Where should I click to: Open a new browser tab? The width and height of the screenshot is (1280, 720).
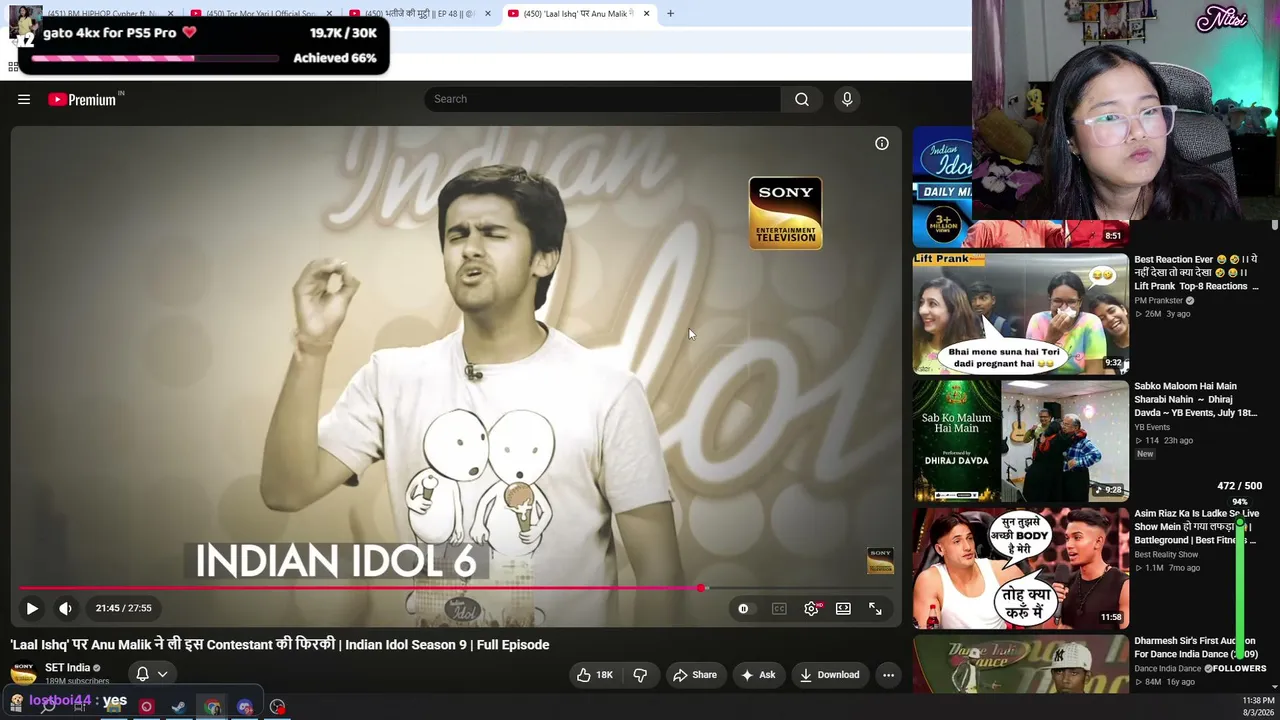tap(671, 14)
